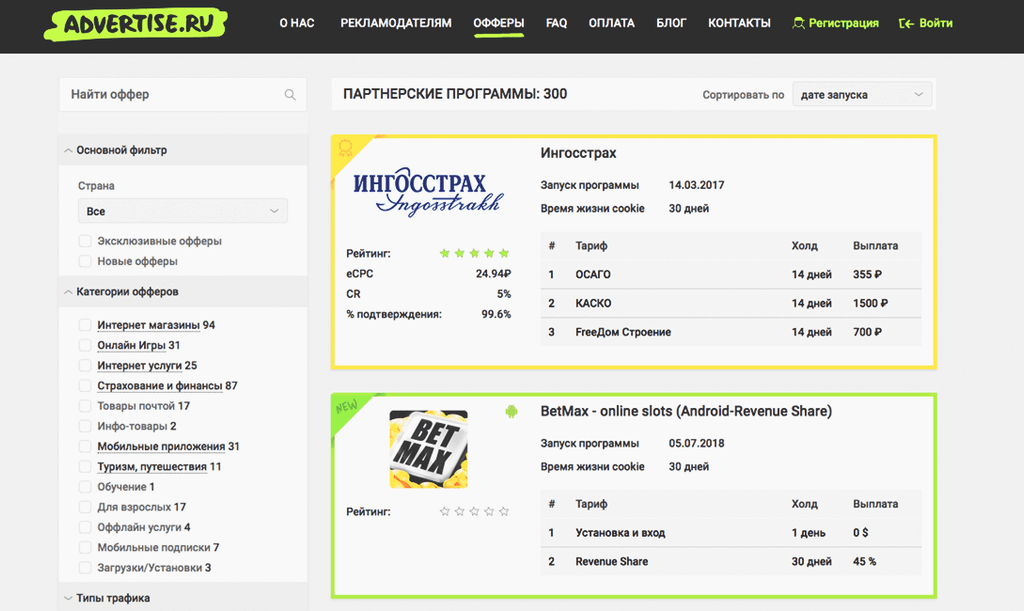Select the Revenue Share tariff row

click(731, 561)
